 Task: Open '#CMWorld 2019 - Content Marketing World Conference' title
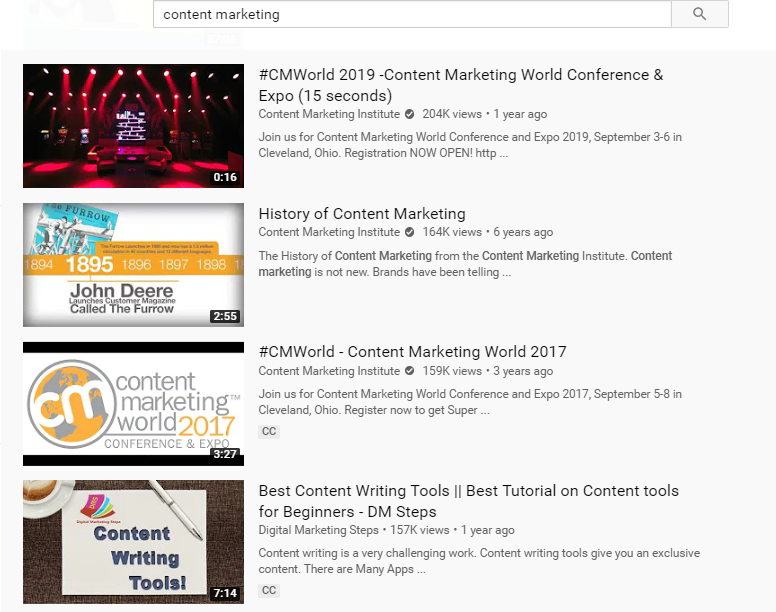461,85
